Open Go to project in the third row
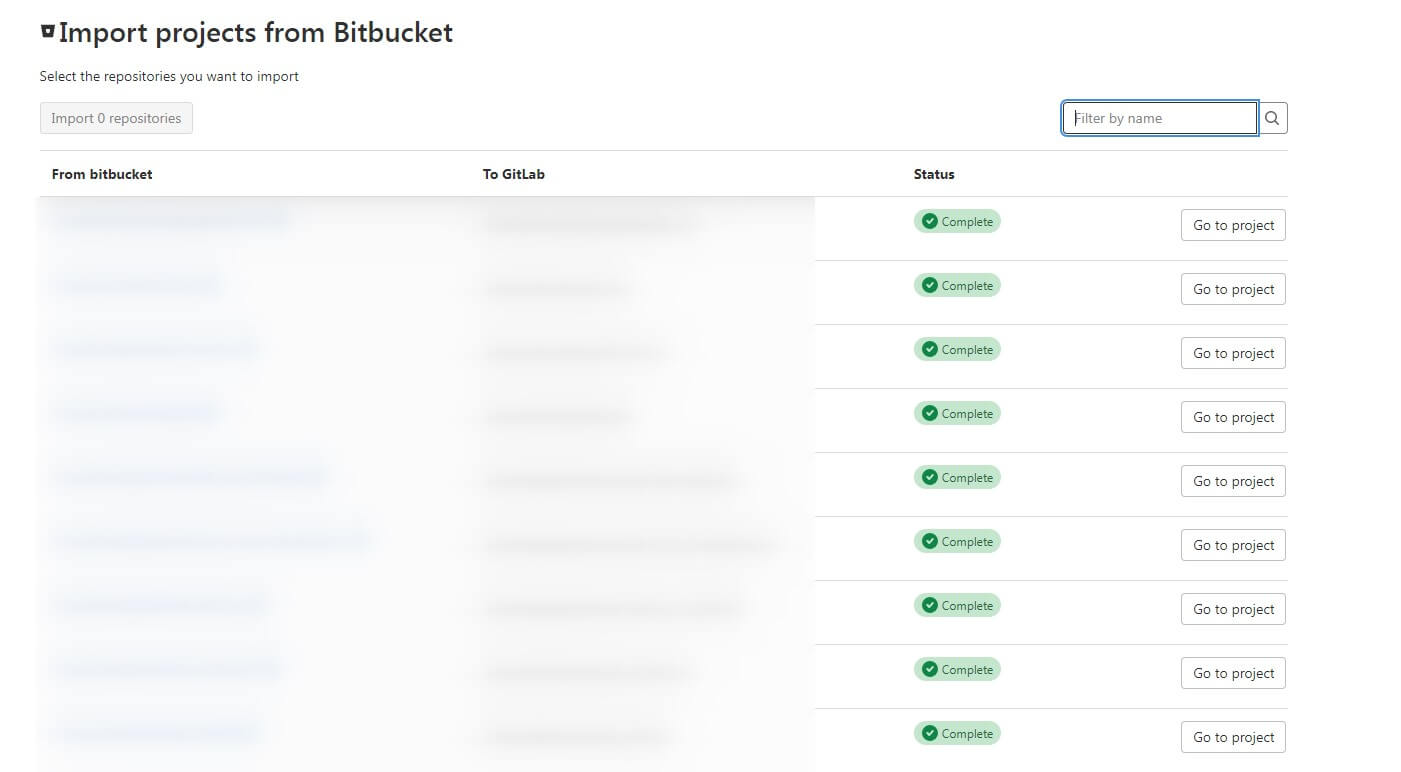The height and width of the screenshot is (772, 1401). click(1233, 353)
